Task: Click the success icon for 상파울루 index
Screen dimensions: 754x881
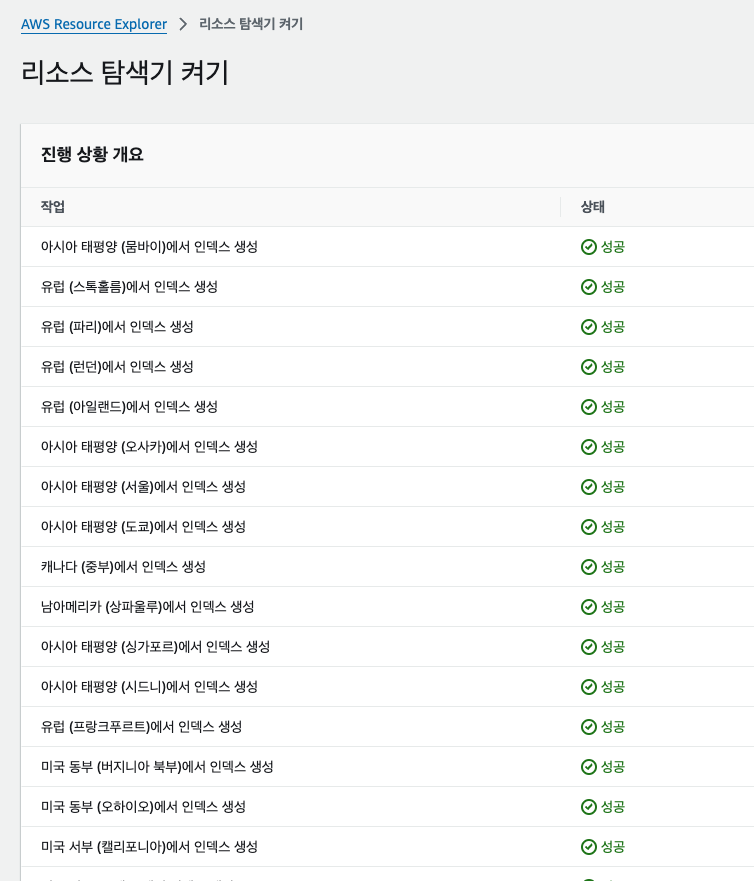Action: (589, 607)
